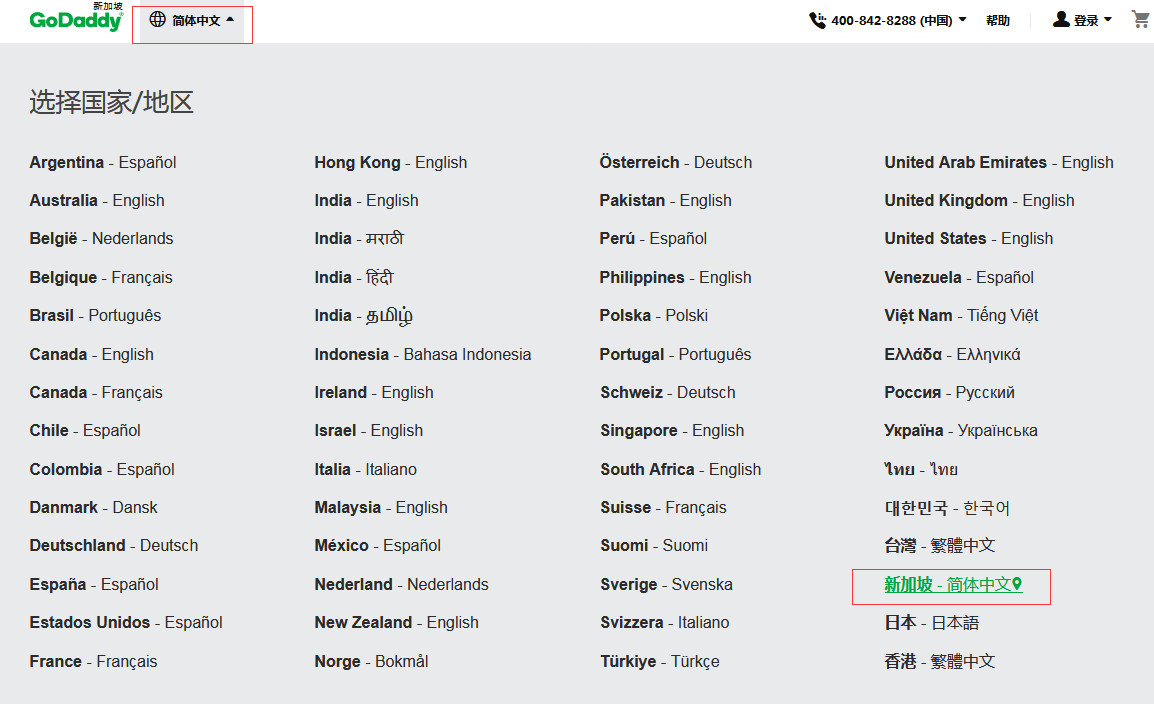Open the shopping cart
The image size is (1154, 704).
click(1140, 19)
